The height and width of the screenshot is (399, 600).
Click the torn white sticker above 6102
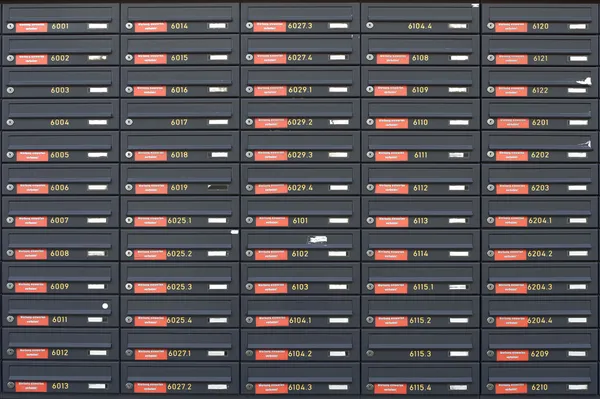click(318, 239)
